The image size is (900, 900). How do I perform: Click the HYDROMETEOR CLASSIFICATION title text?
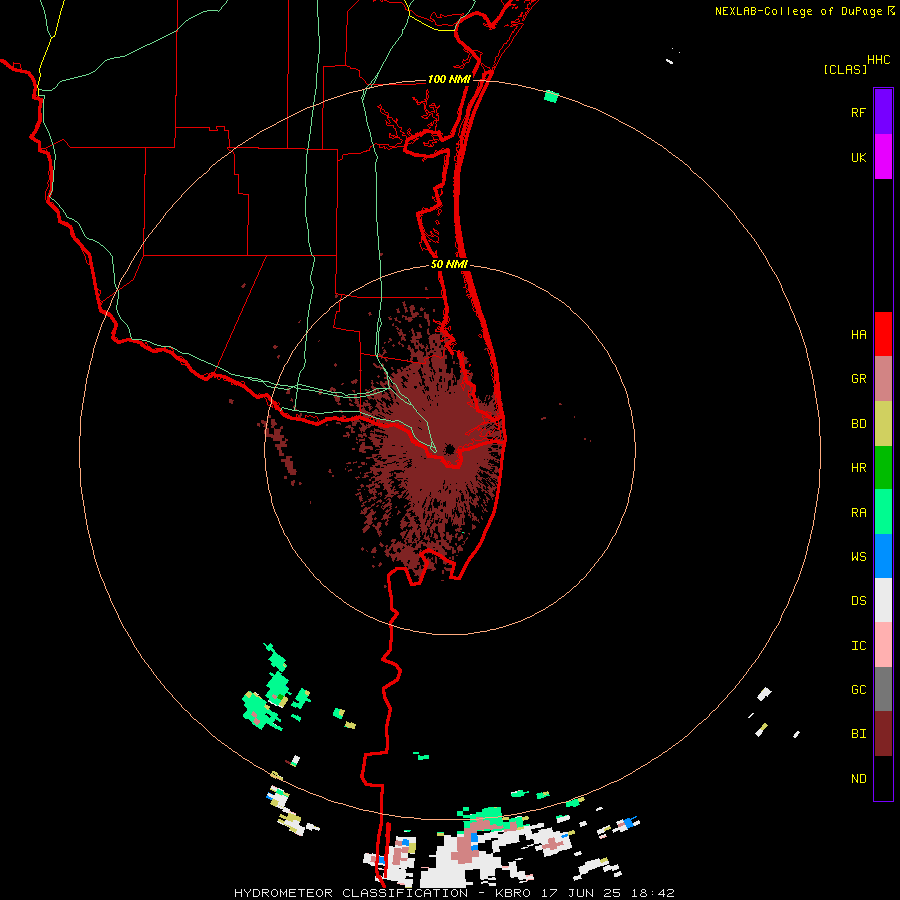pos(351,893)
